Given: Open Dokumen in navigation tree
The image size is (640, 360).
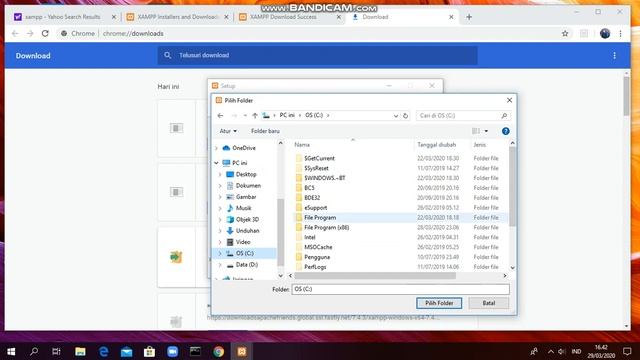Looking at the screenshot, I should pyautogui.click(x=248, y=185).
